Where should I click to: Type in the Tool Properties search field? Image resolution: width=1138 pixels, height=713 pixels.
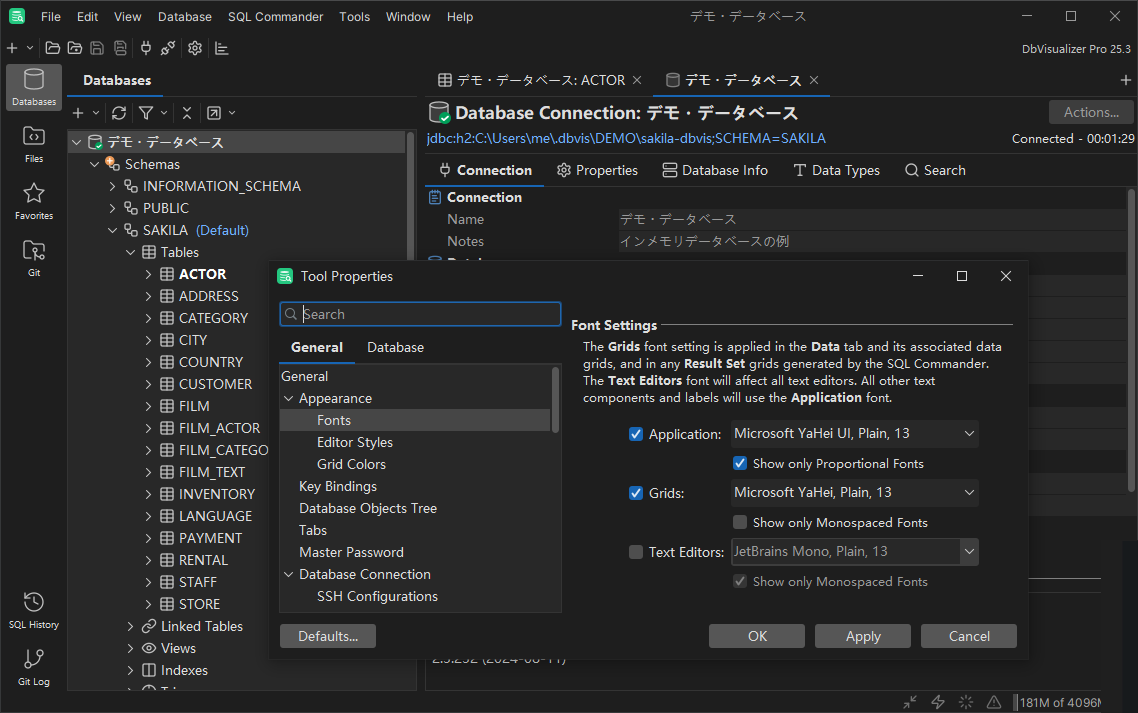[x=420, y=313]
